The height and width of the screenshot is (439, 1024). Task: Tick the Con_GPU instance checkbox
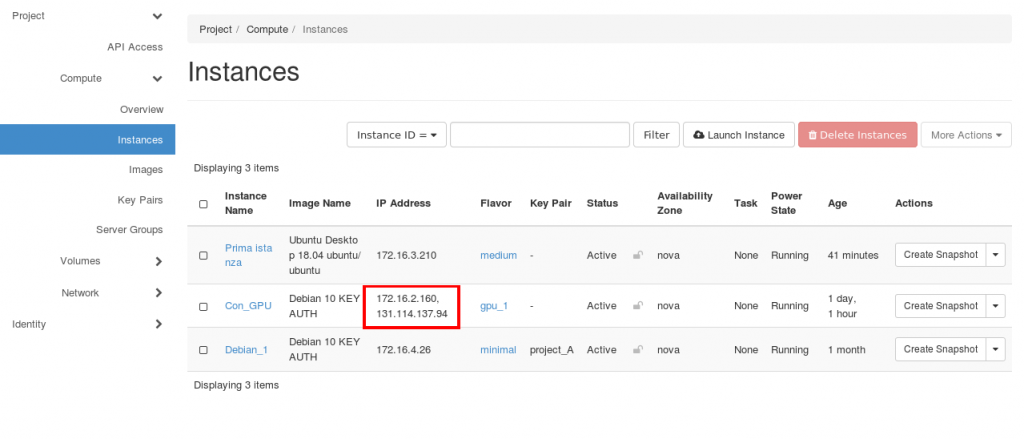pos(204,306)
